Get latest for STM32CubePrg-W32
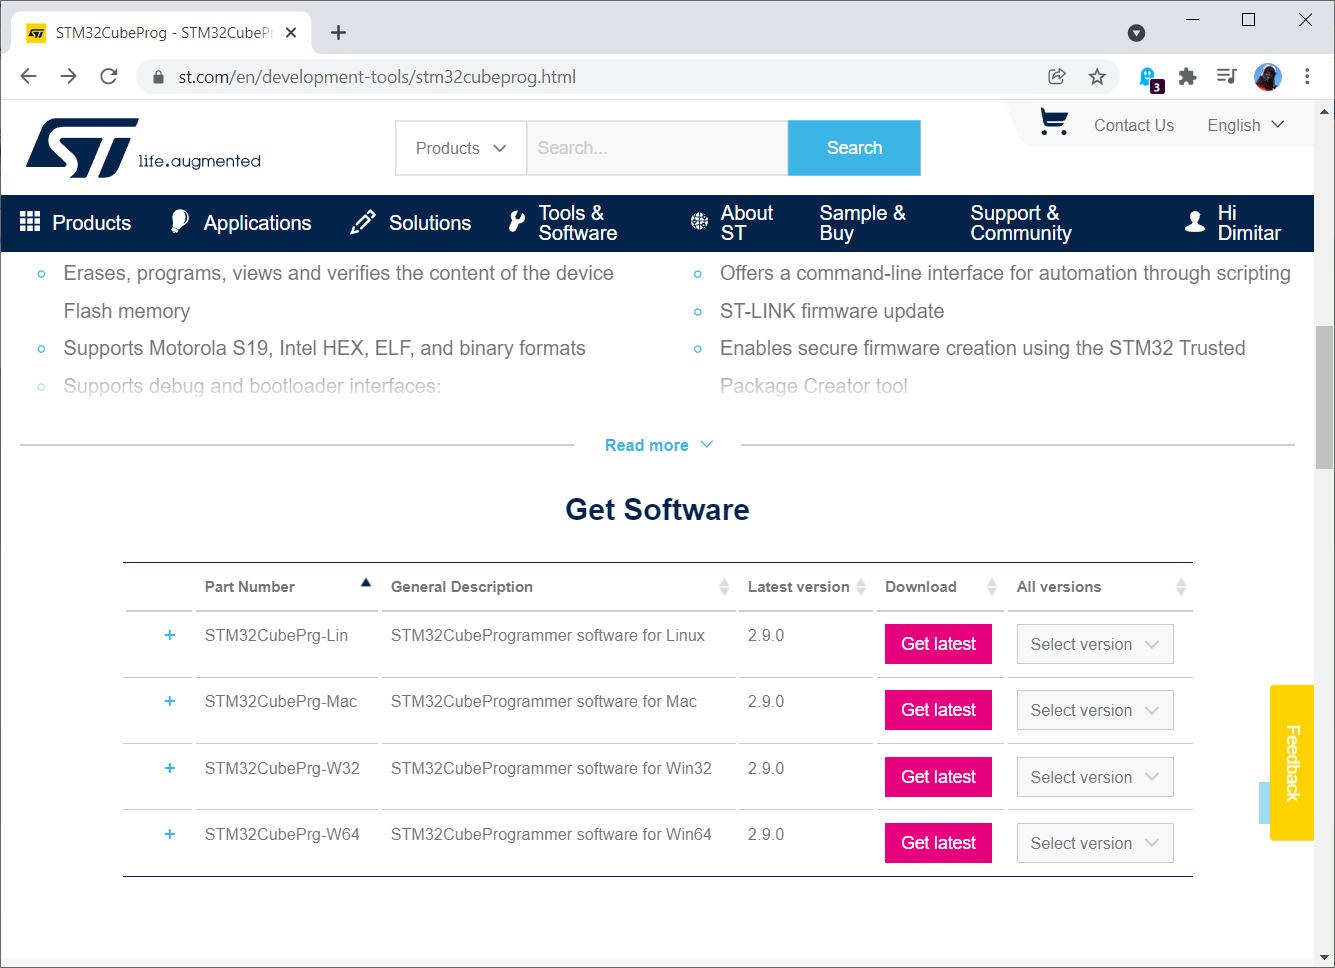This screenshot has width=1335, height=968. (938, 777)
